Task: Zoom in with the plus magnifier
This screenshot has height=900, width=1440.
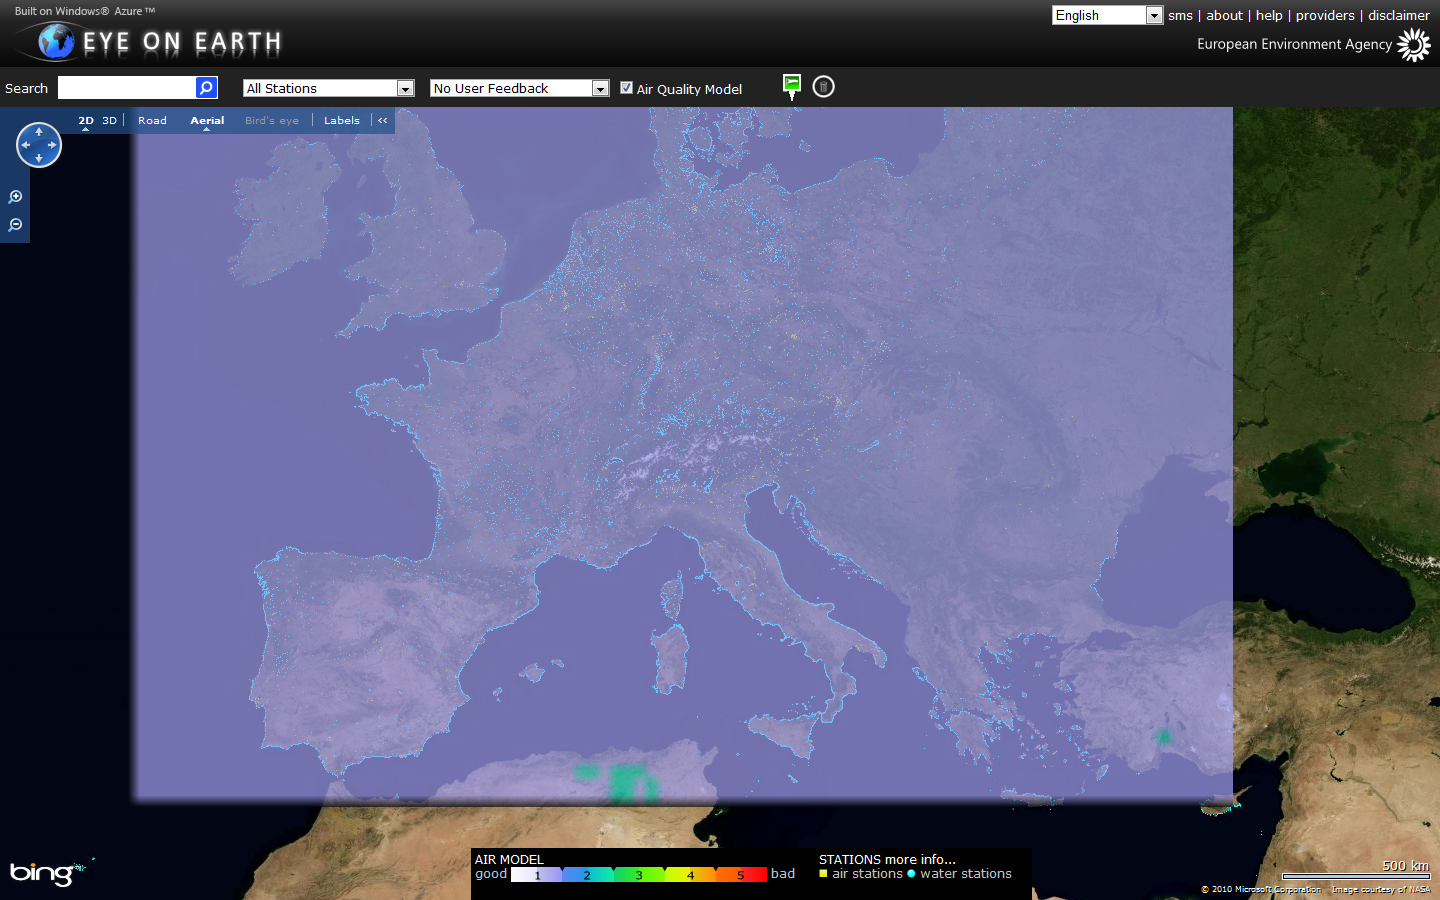Action: pos(15,197)
